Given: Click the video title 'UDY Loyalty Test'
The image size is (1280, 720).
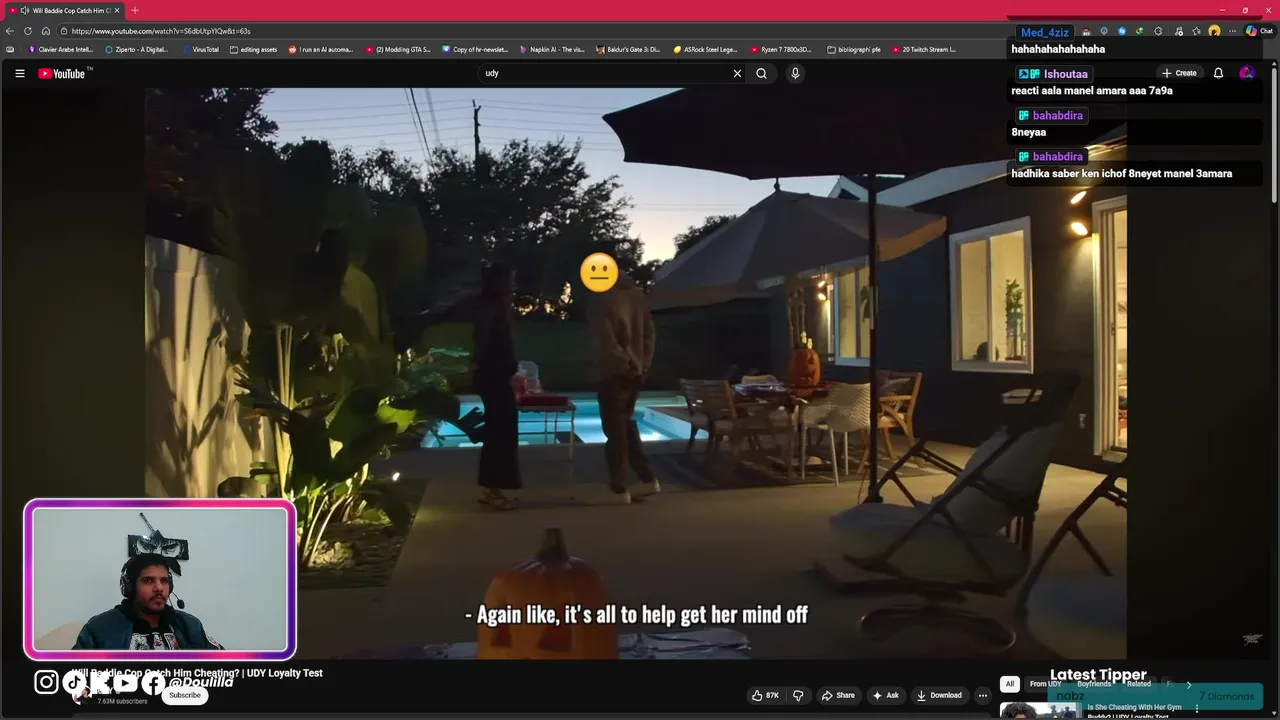Looking at the screenshot, I should 284,673.
